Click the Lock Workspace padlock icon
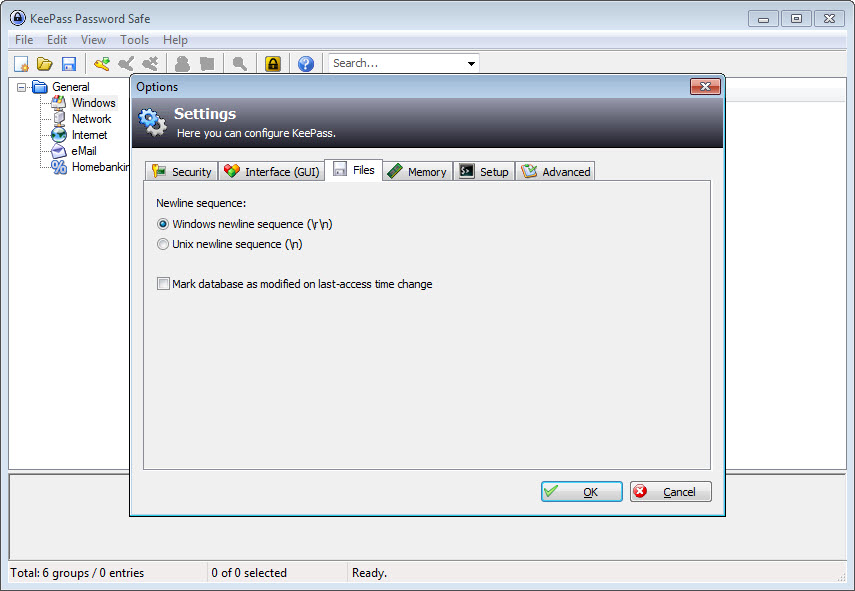Viewport: 855px width, 591px height. tap(273, 64)
